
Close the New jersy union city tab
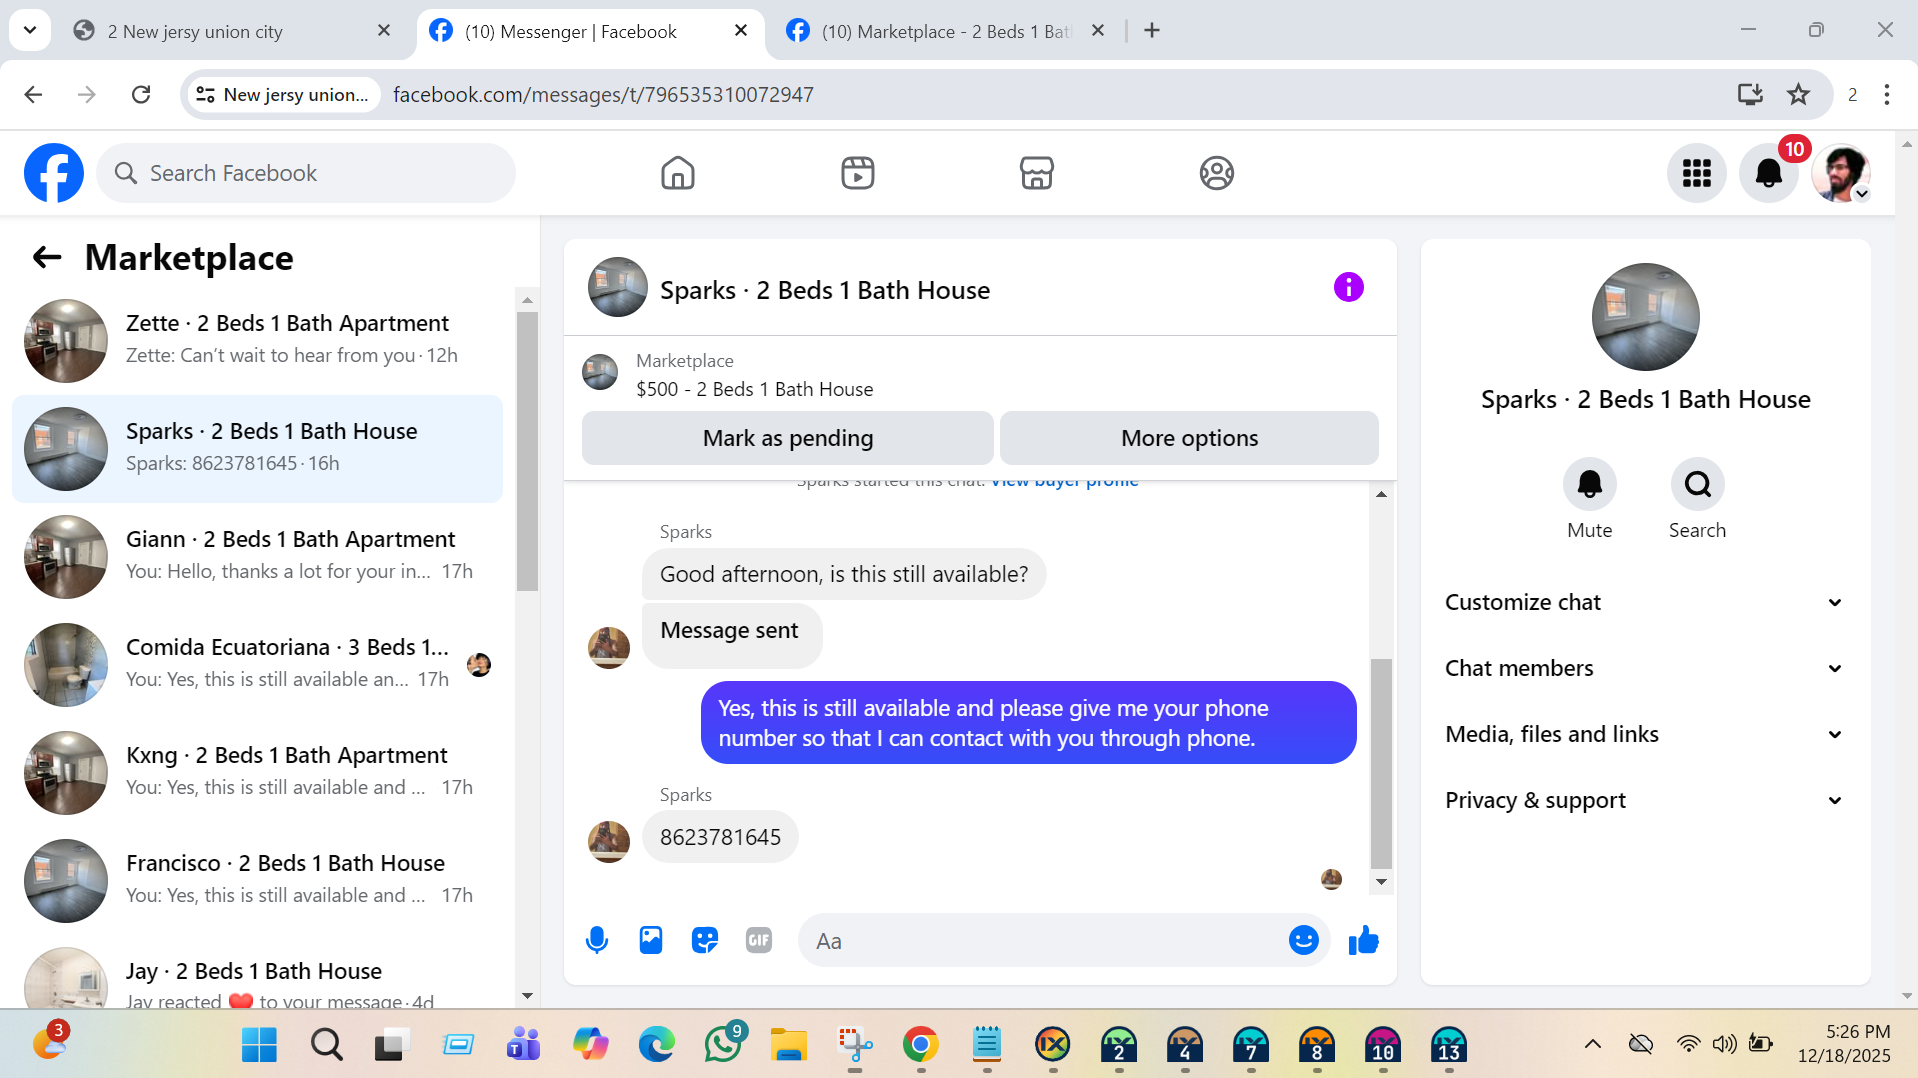click(x=384, y=31)
